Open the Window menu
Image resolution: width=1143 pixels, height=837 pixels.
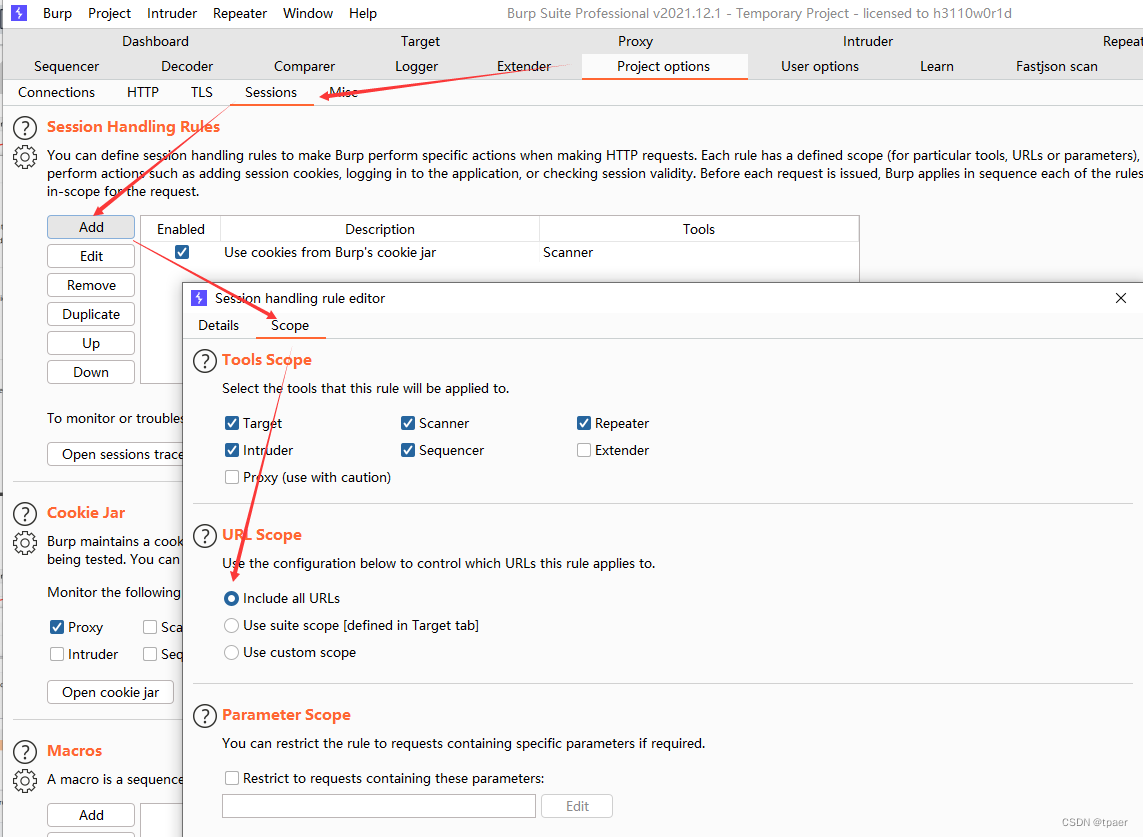click(308, 13)
